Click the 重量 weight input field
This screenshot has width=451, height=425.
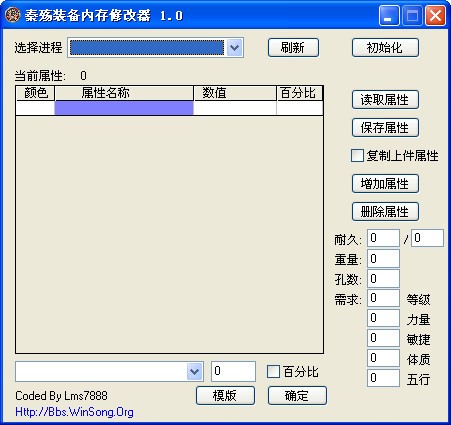click(x=383, y=259)
